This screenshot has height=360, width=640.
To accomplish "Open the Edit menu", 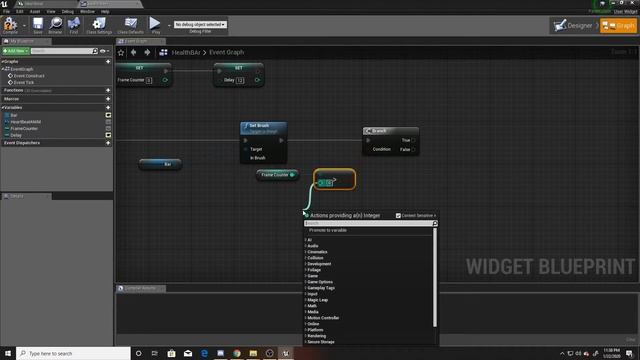I will tap(20, 11).
